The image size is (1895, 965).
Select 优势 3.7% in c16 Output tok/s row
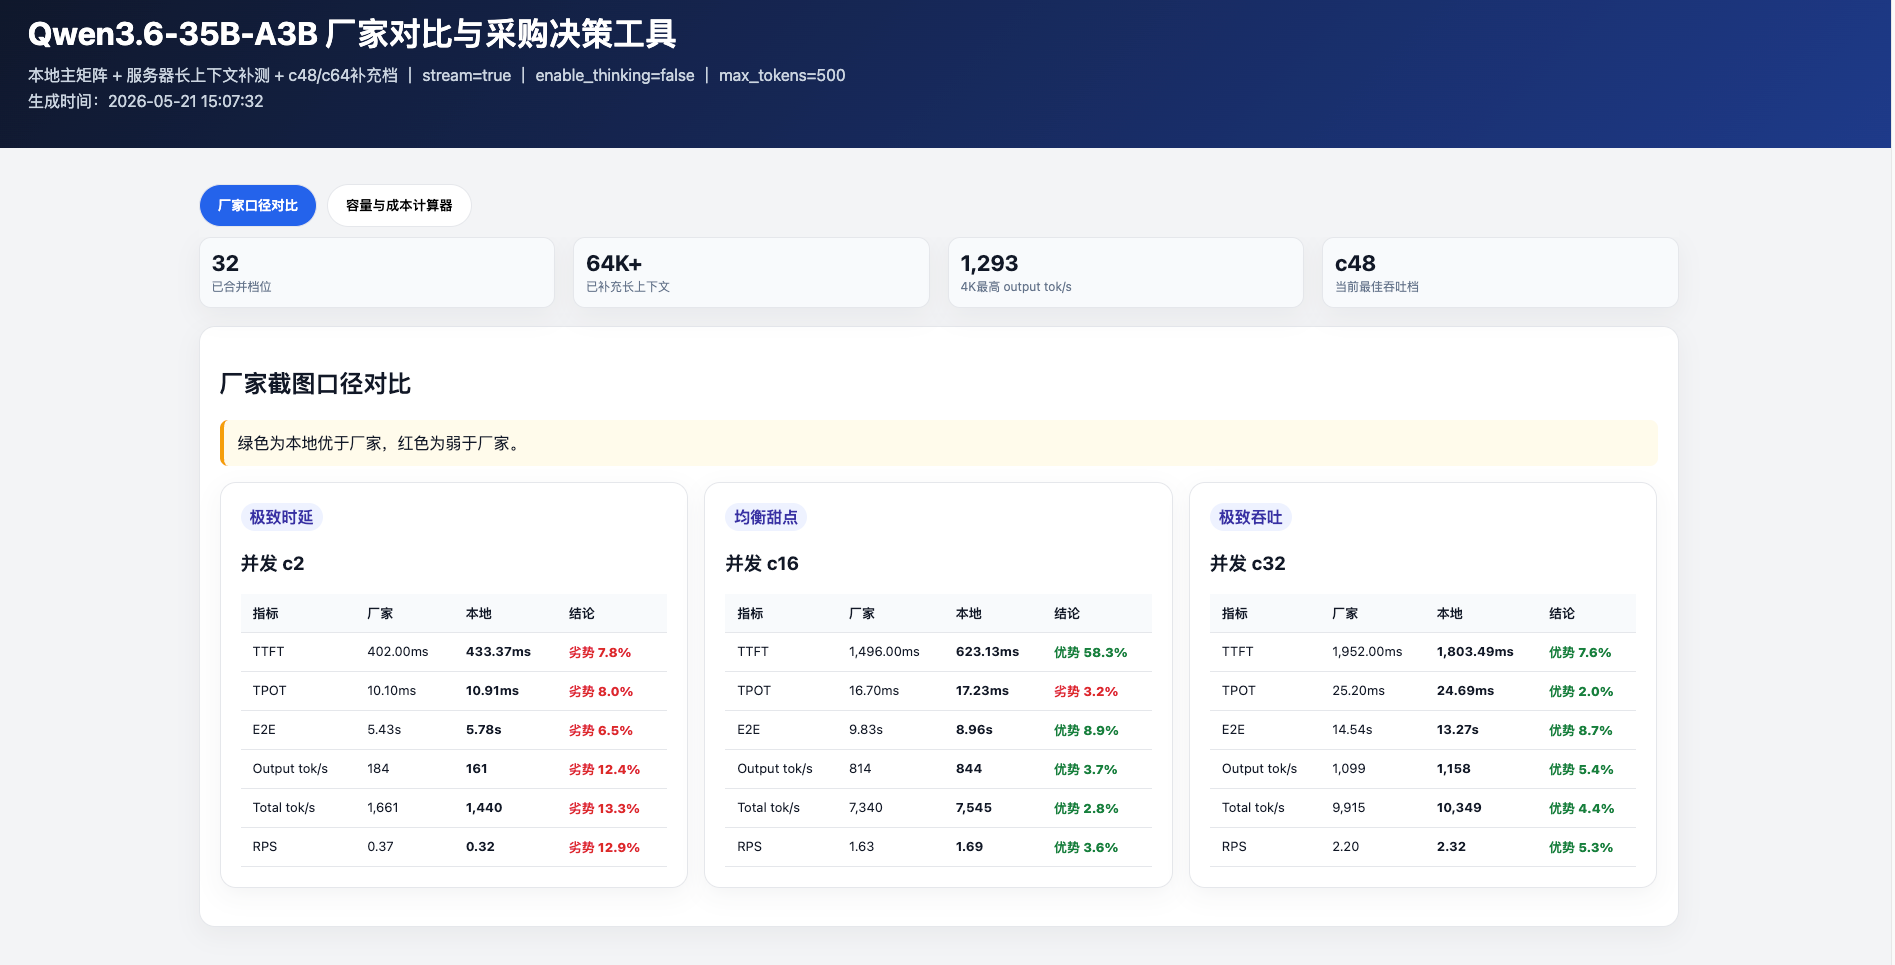point(1086,769)
